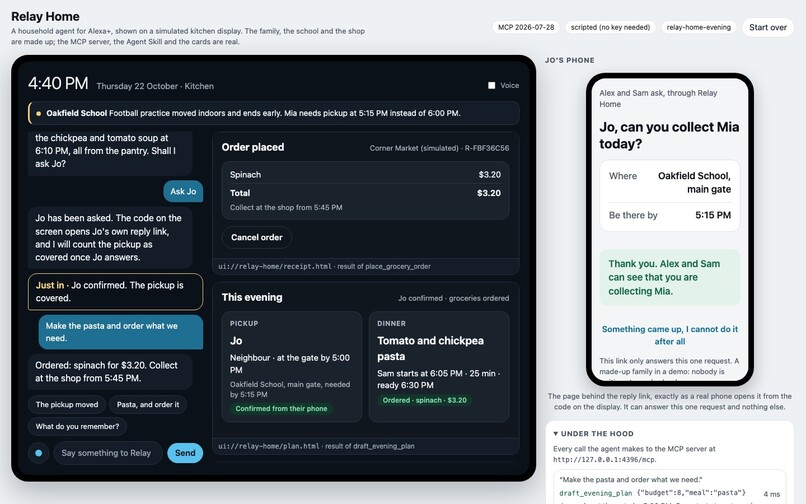This screenshot has width=806, height=504.
Task: Click 'Corner Market (simulated) · R-FBF36C56' label
Action: pyautogui.click(x=439, y=148)
